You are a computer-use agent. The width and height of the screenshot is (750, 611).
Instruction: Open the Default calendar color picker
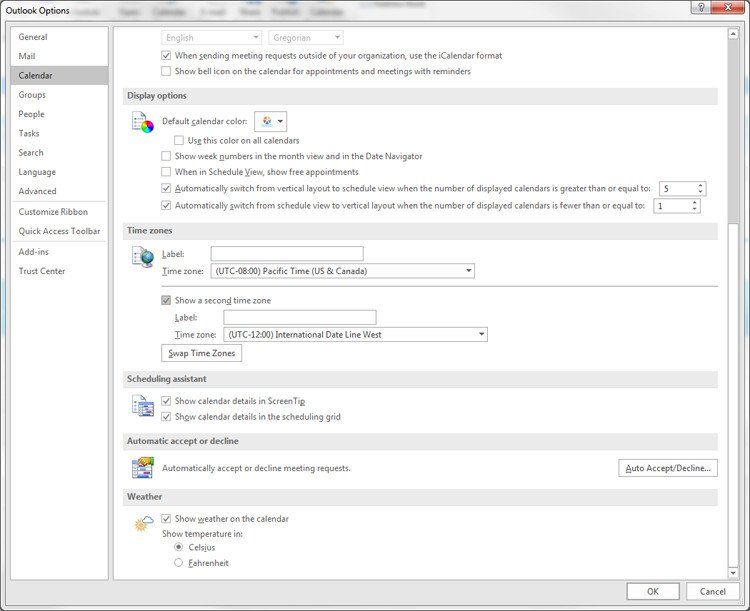pos(271,121)
